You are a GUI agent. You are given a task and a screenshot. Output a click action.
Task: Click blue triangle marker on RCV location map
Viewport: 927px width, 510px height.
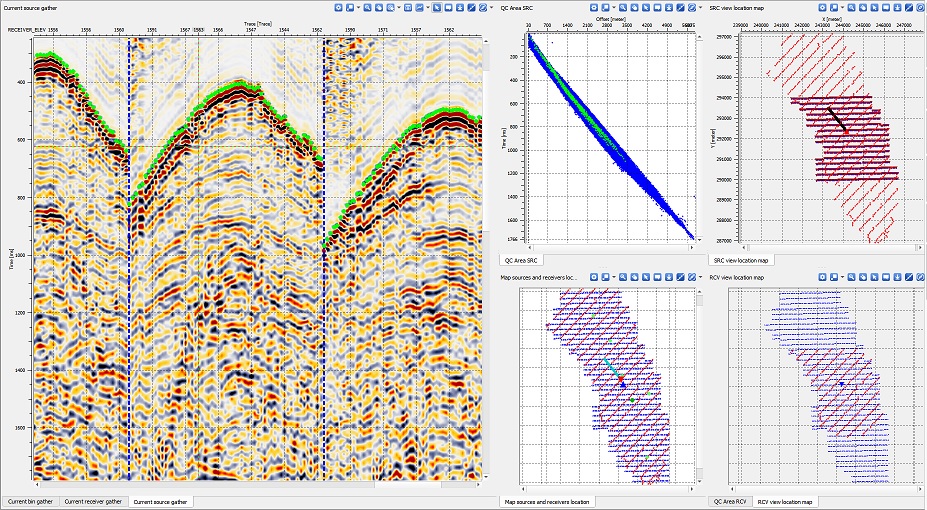pos(842,384)
